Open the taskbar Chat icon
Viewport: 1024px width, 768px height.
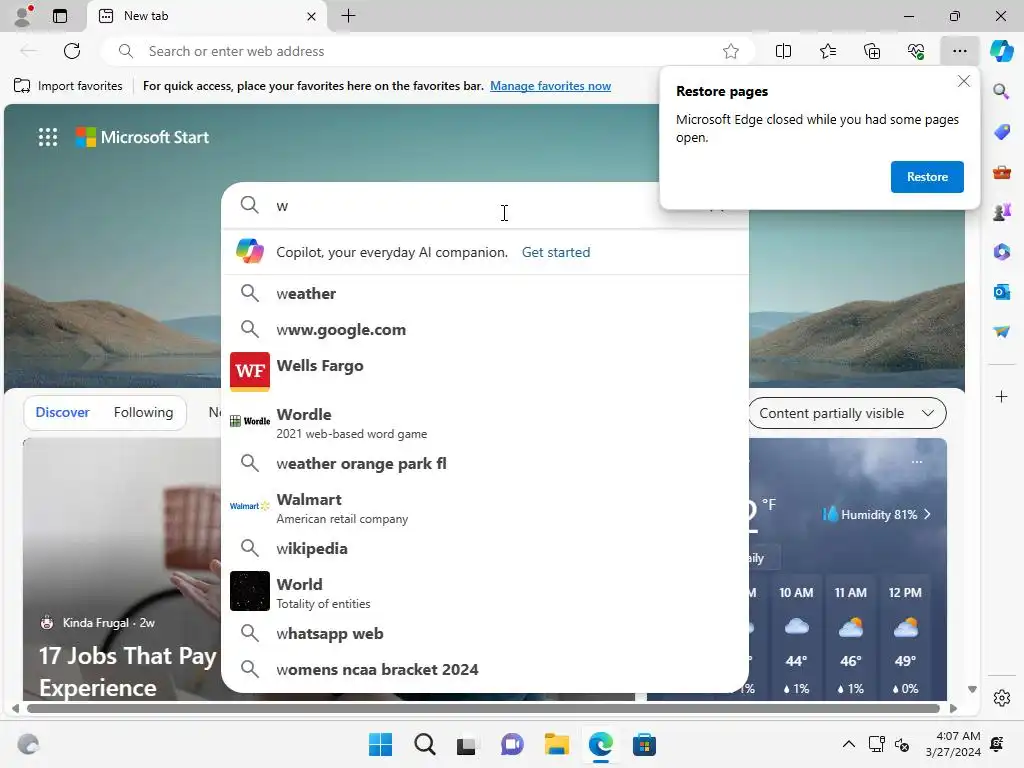(512, 744)
